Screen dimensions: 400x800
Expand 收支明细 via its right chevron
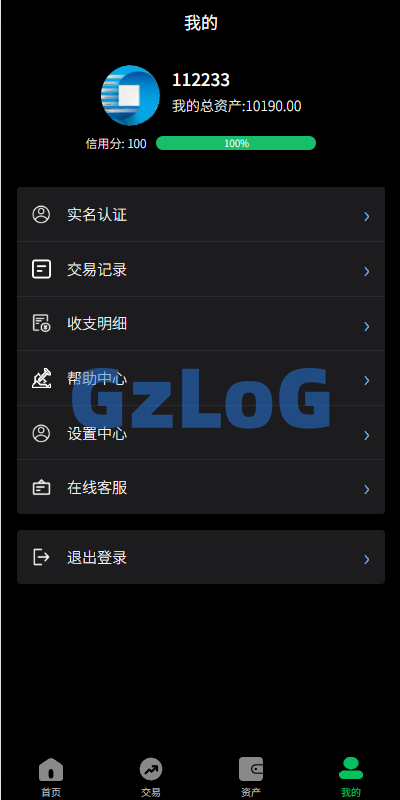pyautogui.click(x=366, y=326)
